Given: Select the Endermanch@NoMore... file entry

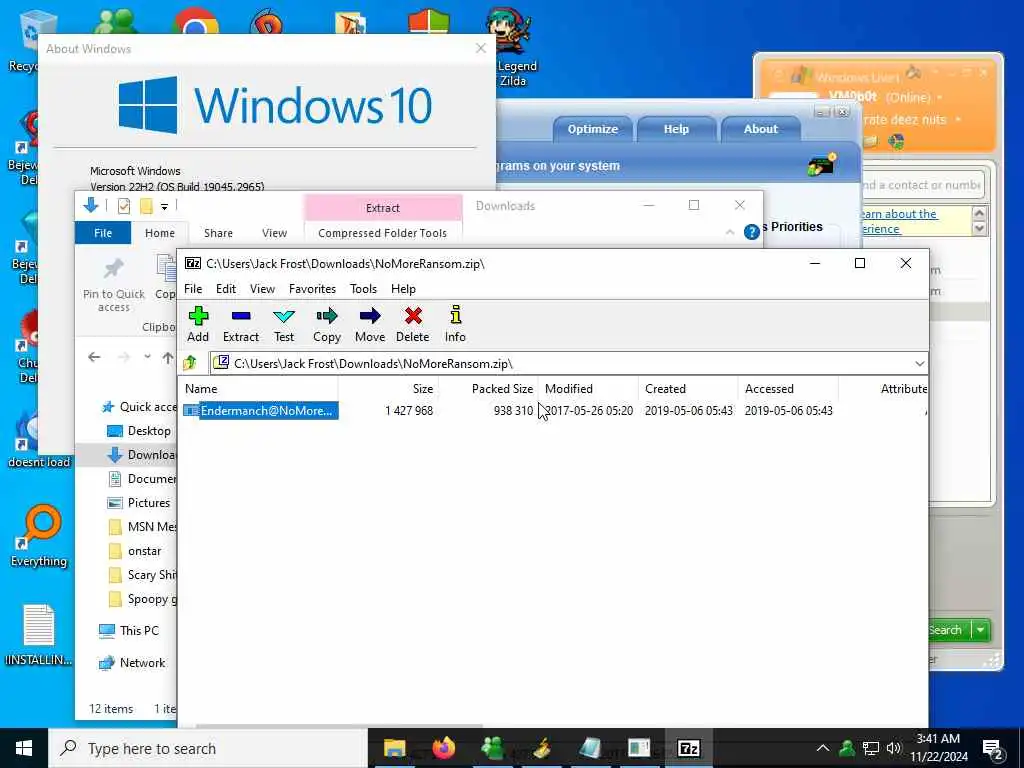Looking at the screenshot, I should 261,410.
